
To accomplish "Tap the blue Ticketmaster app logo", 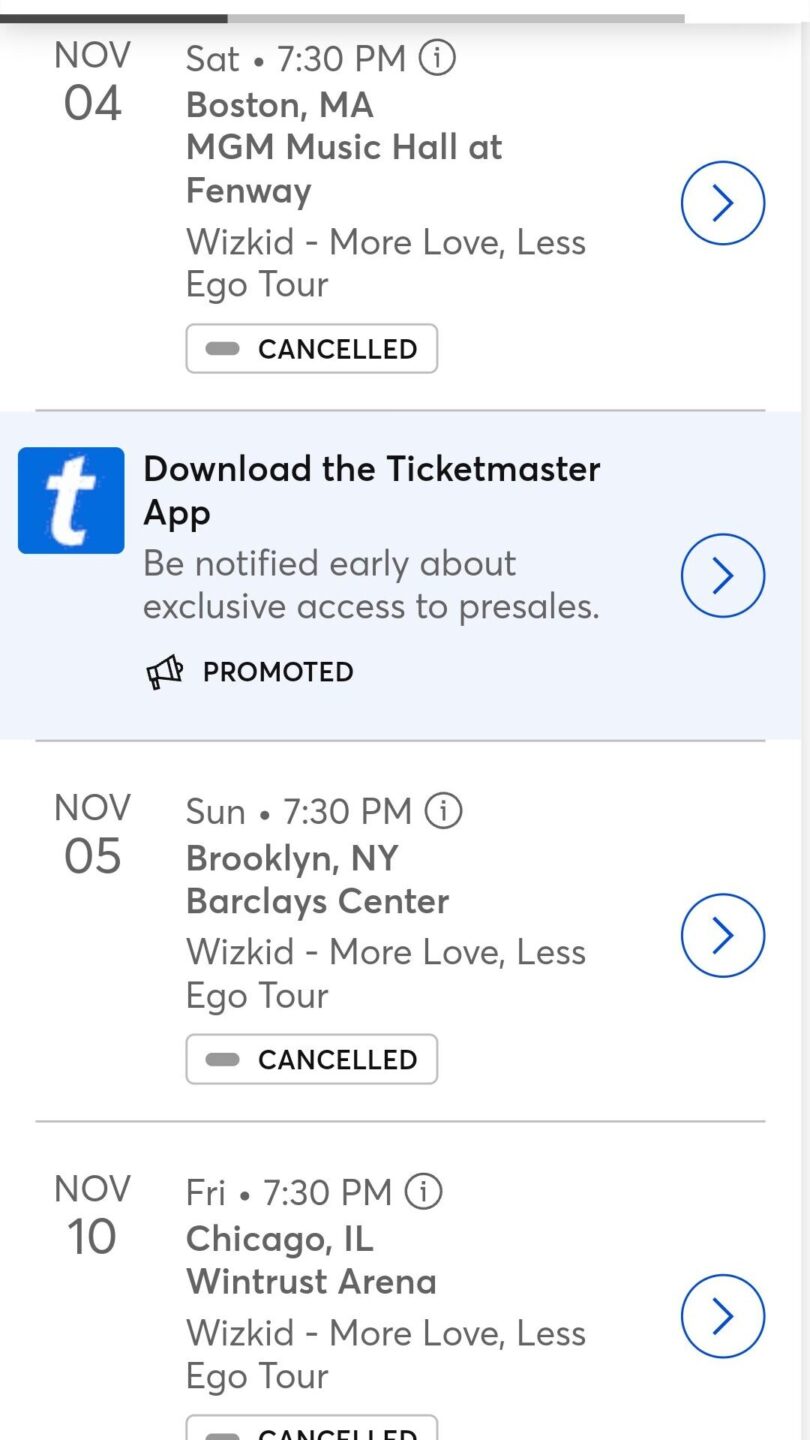I will tap(71, 500).
